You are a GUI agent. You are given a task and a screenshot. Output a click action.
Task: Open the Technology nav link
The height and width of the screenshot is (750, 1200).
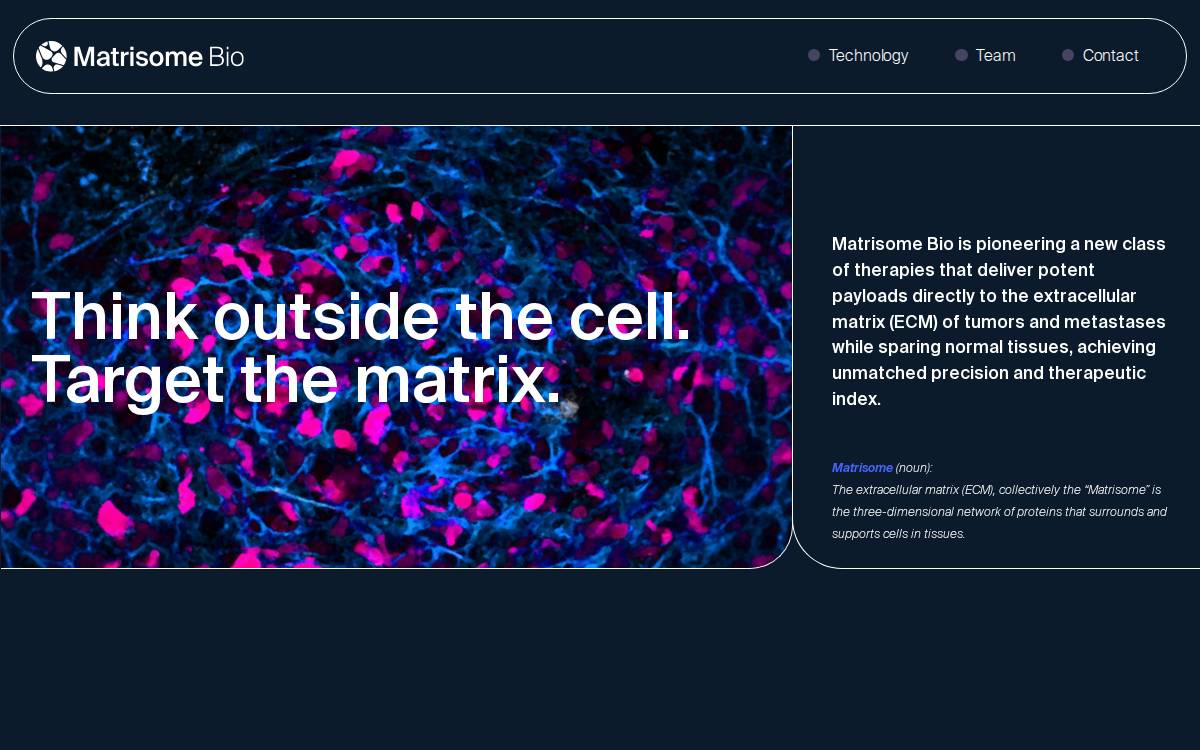click(868, 55)
